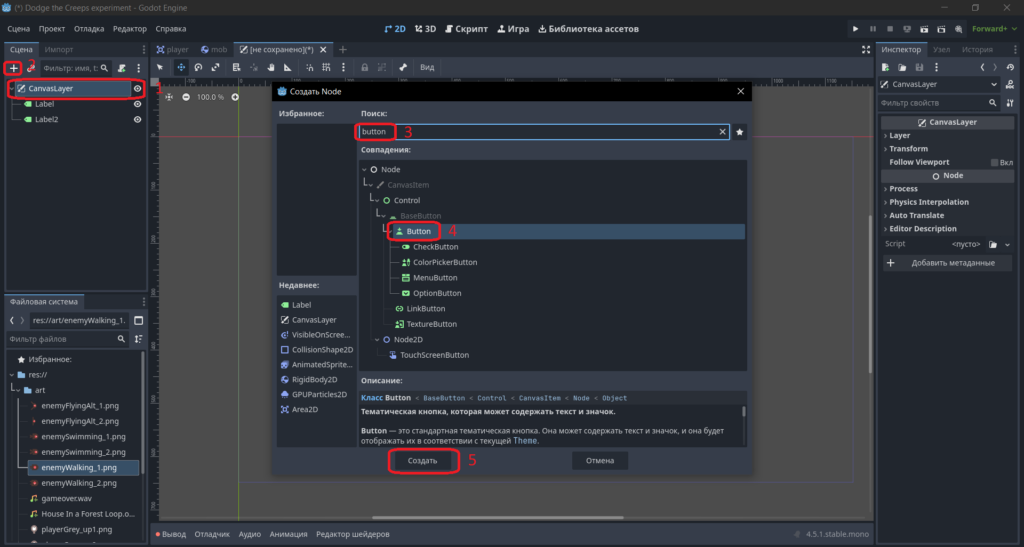
Task: Select enemyWalking_2.png in file system
Action: click(x=78, y=483)
